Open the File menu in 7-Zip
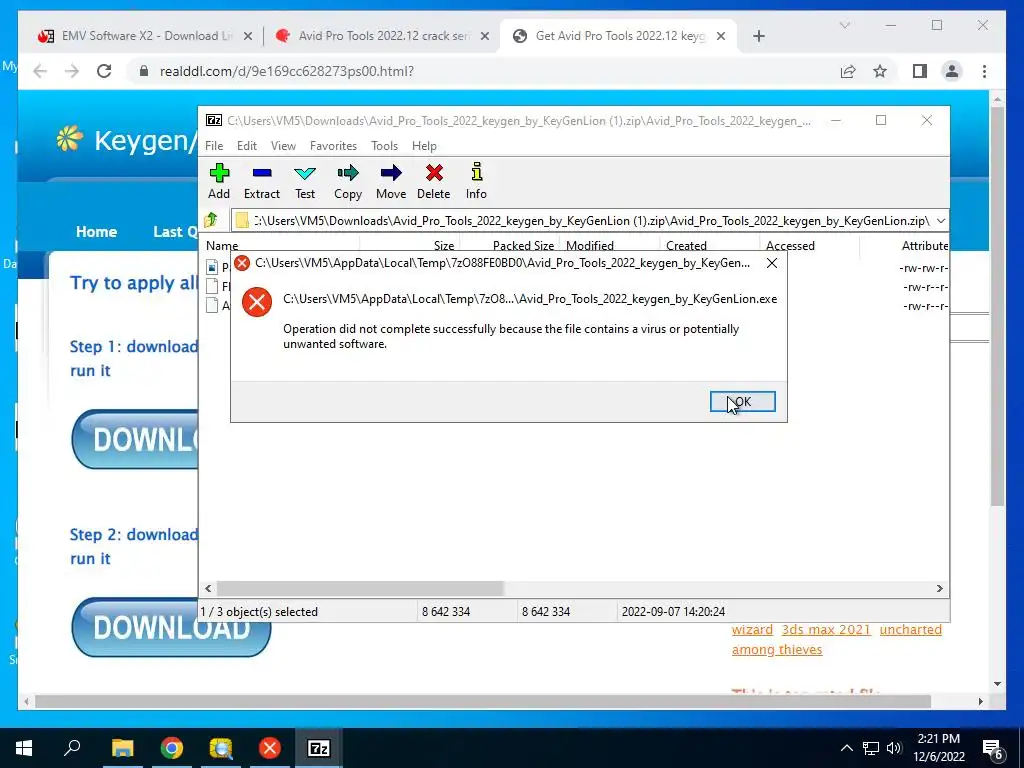 pos(214,146)
